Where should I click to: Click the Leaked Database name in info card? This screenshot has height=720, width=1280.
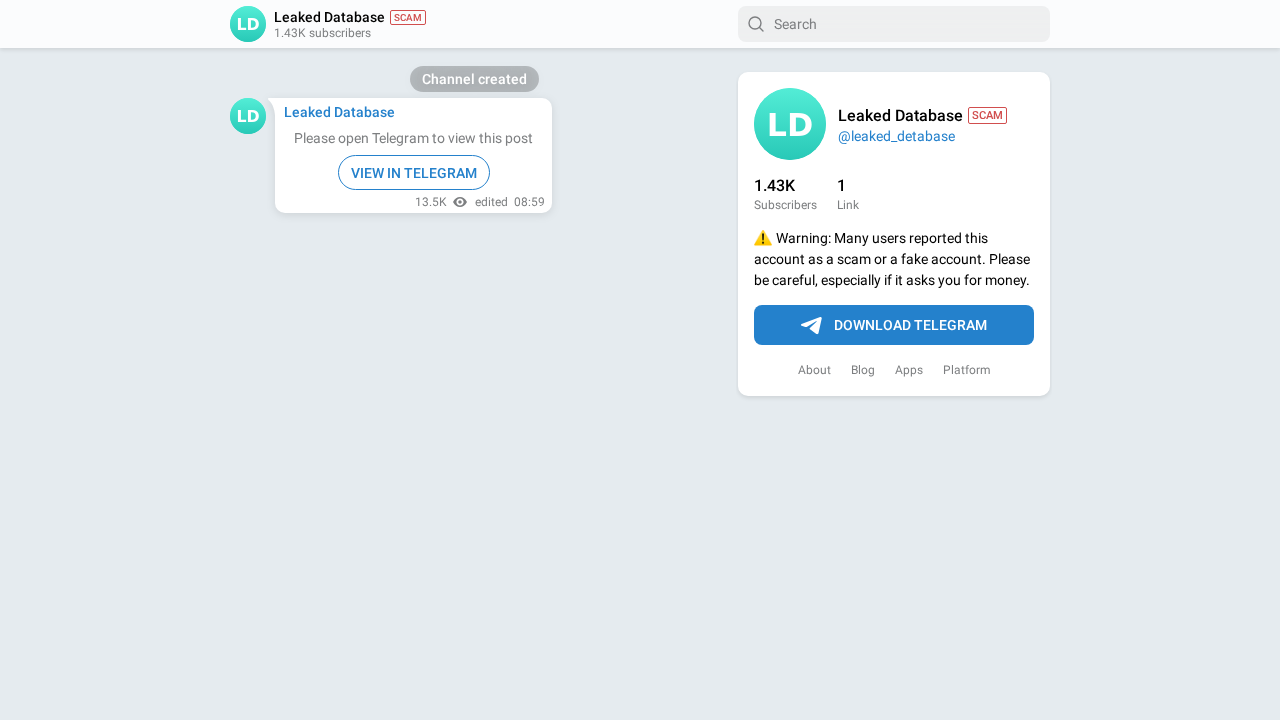tap(900, 116)
